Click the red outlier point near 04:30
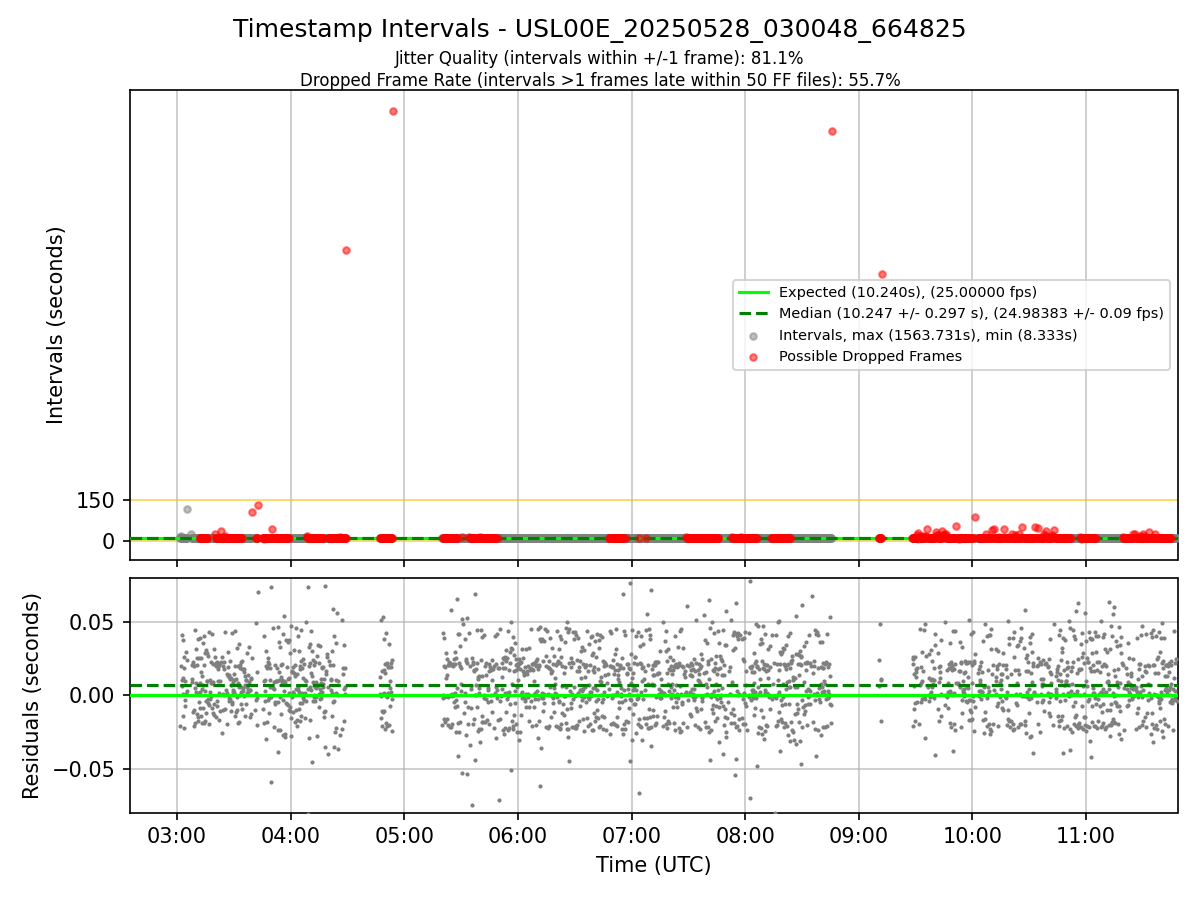The height and width of the screenshot is (900, 1200). (346, 250)
